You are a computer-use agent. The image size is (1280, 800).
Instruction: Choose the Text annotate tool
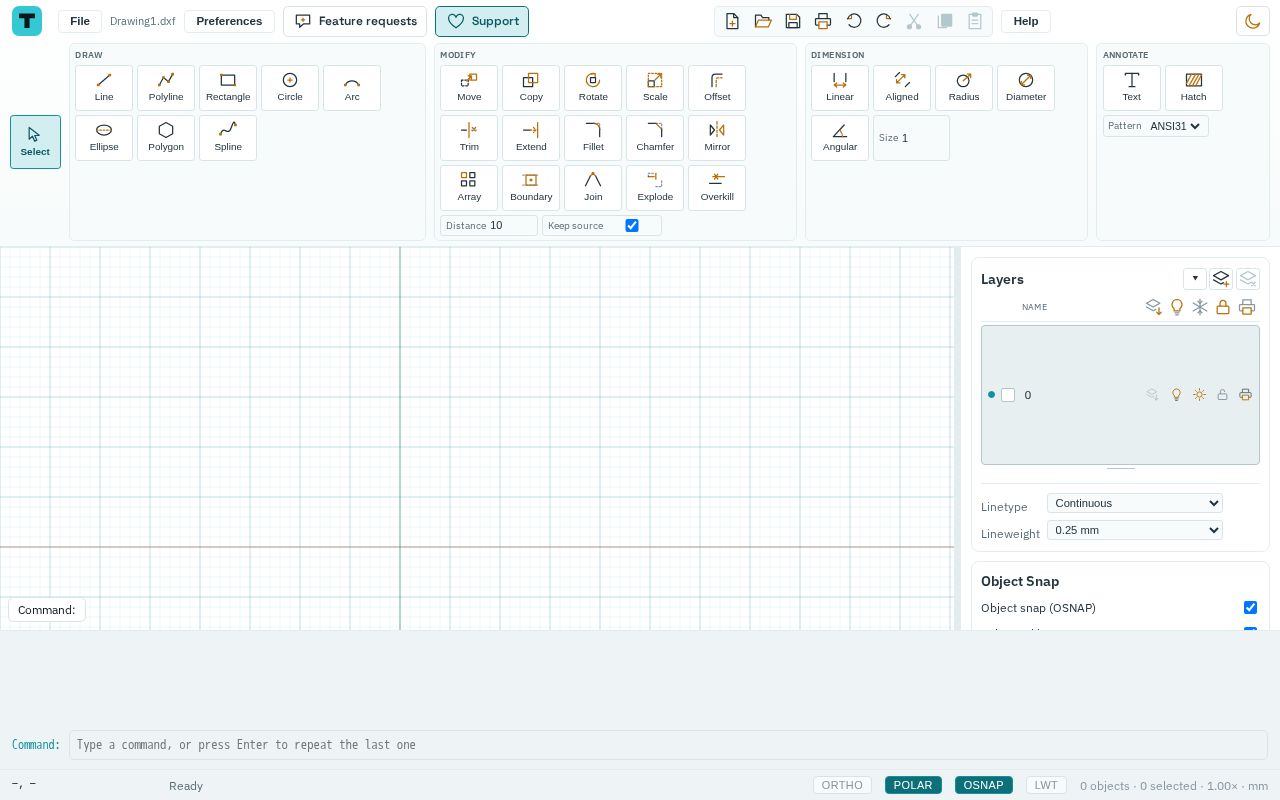[1132, 88]
